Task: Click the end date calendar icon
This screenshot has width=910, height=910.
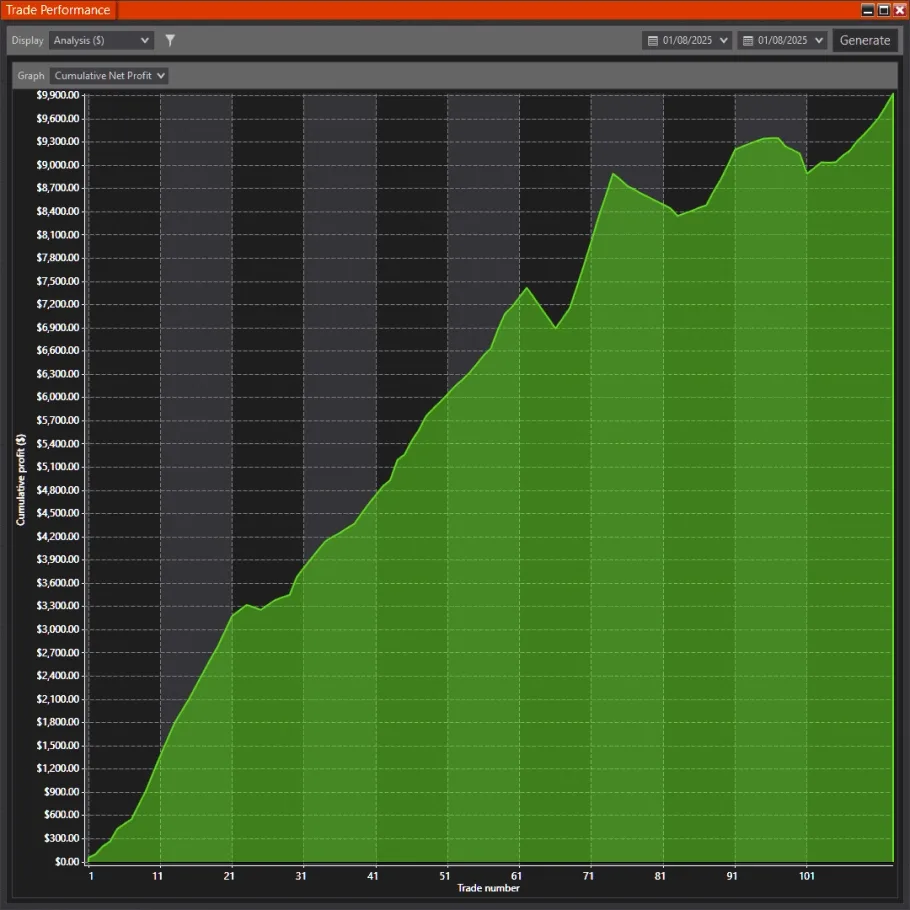Action: (748, 41)
